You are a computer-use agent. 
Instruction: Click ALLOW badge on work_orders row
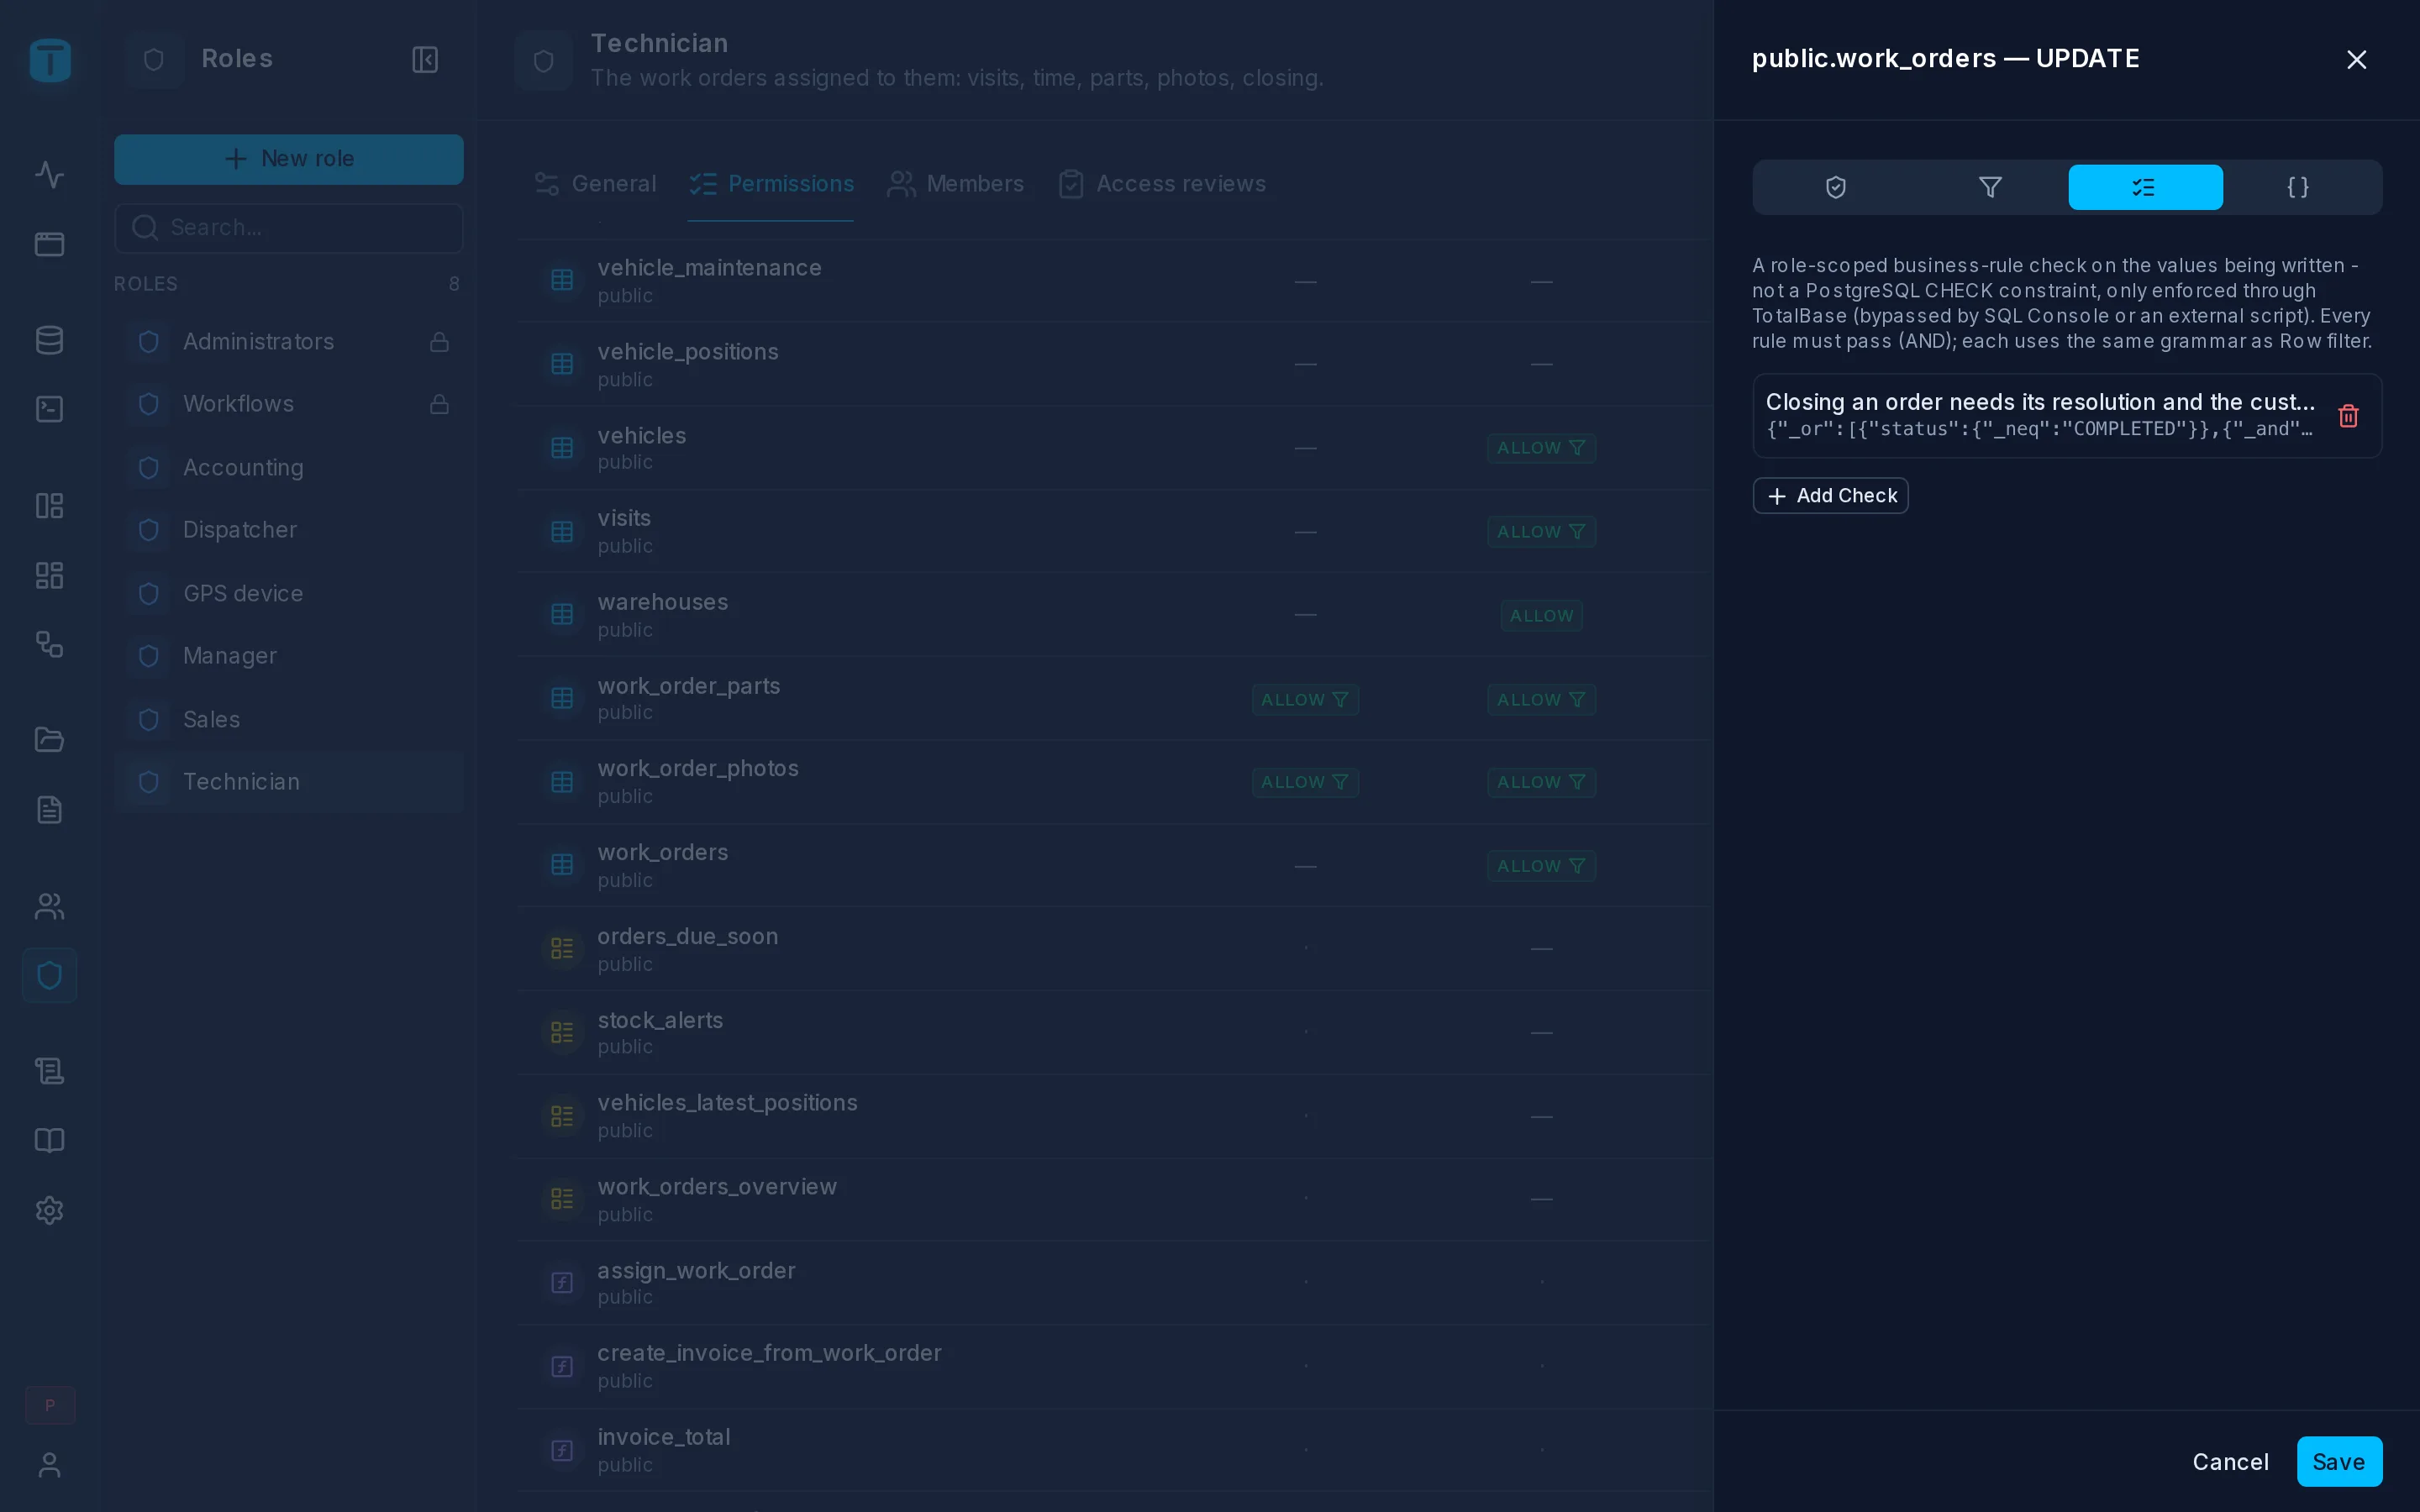point(1541,866)
